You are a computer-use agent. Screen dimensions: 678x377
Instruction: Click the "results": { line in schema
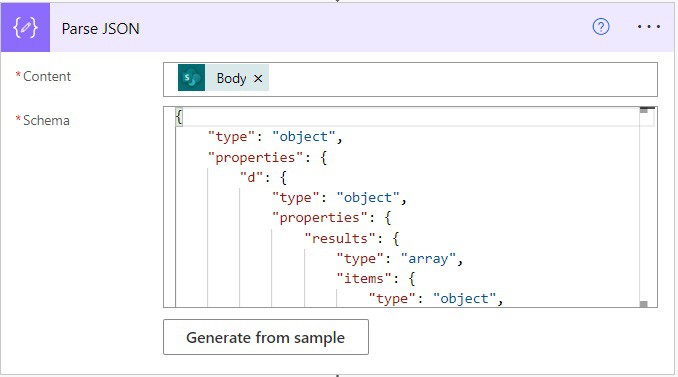(352, 238)
